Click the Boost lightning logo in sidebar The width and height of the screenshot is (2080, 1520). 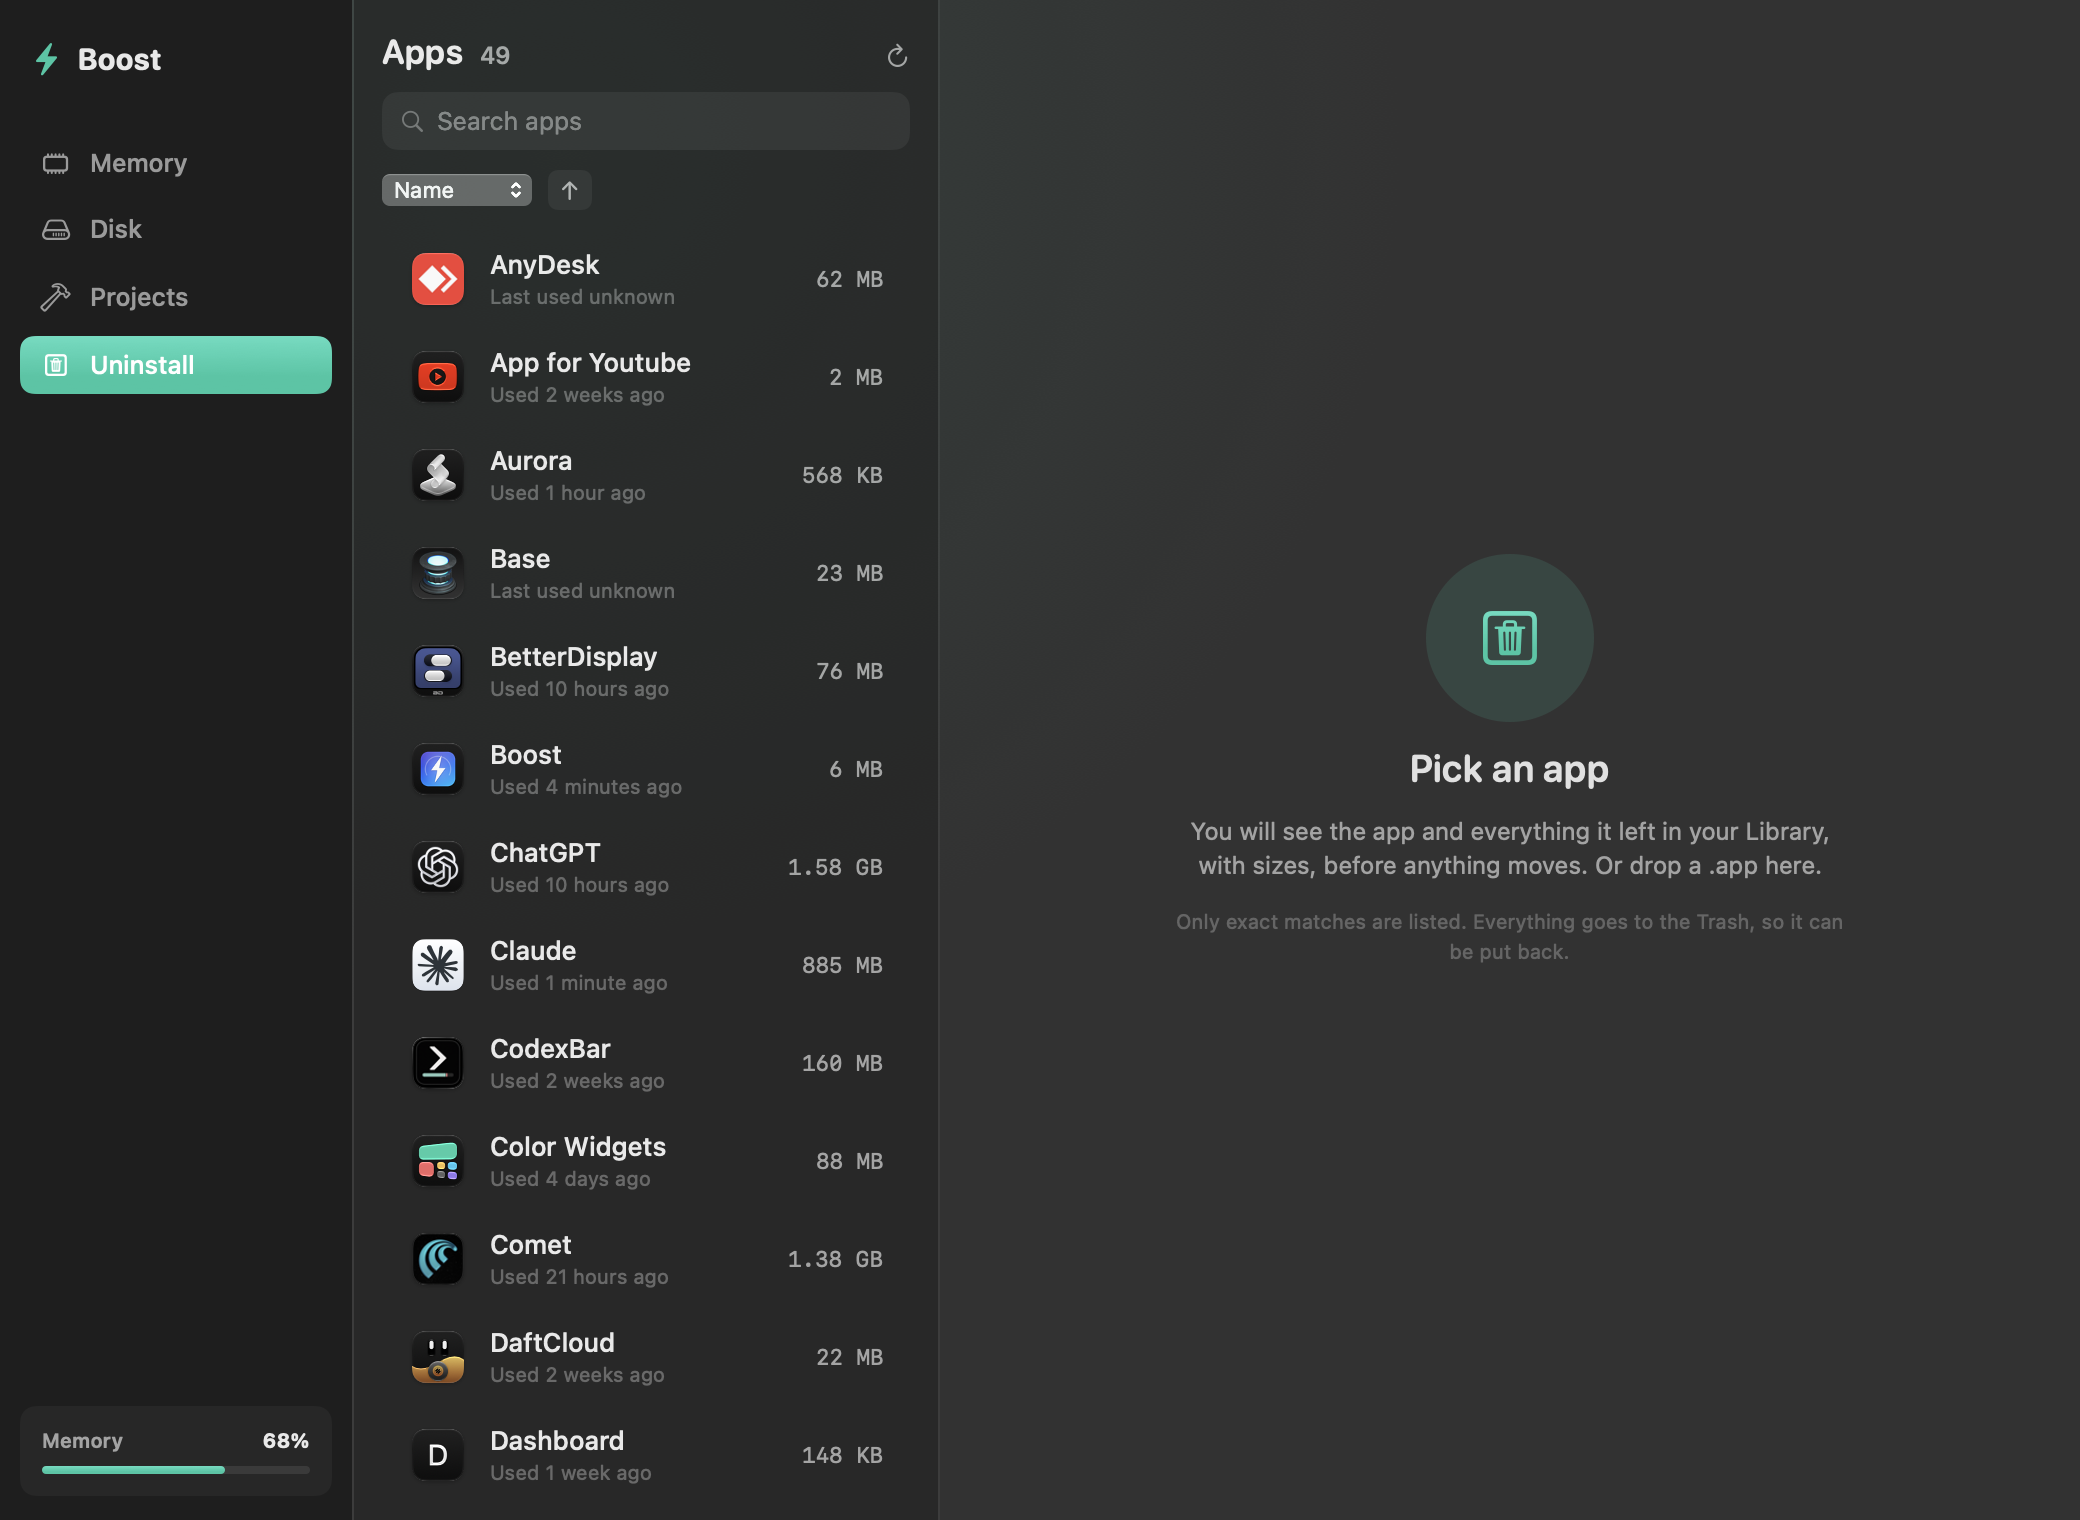46,59
